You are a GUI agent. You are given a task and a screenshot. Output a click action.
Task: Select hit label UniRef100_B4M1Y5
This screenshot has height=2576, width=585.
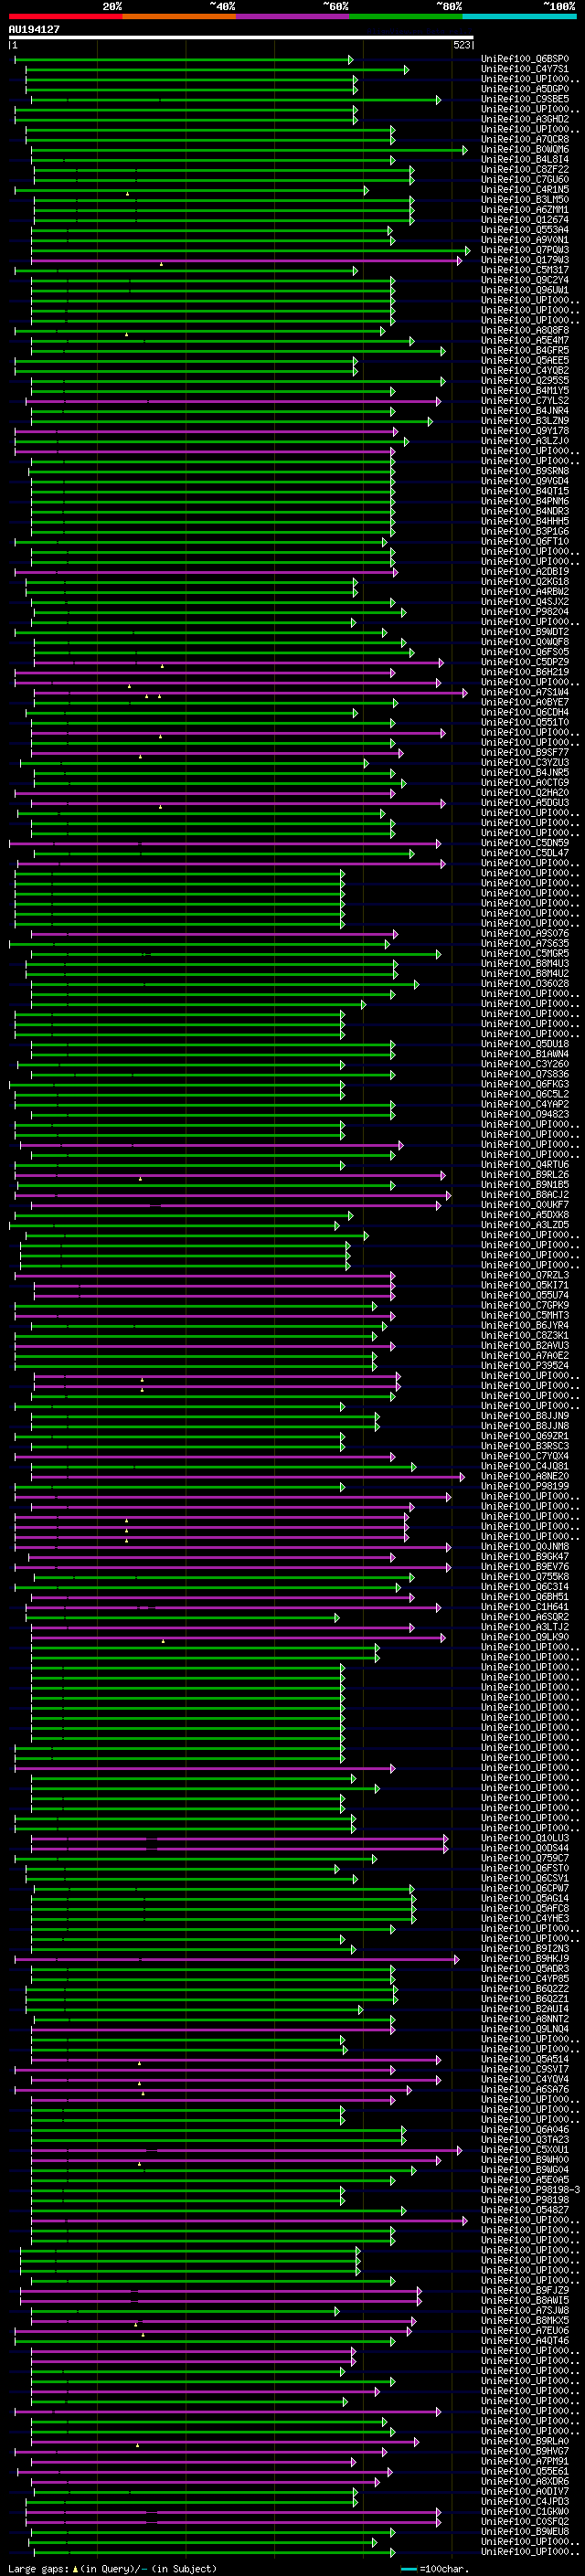pyautogui.click(x=525, y=390)
